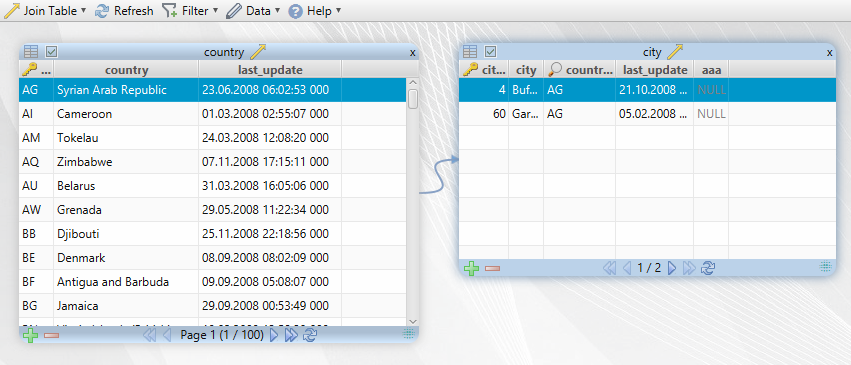Select the Syrian Arab Republic row

(x=212, y=90)
